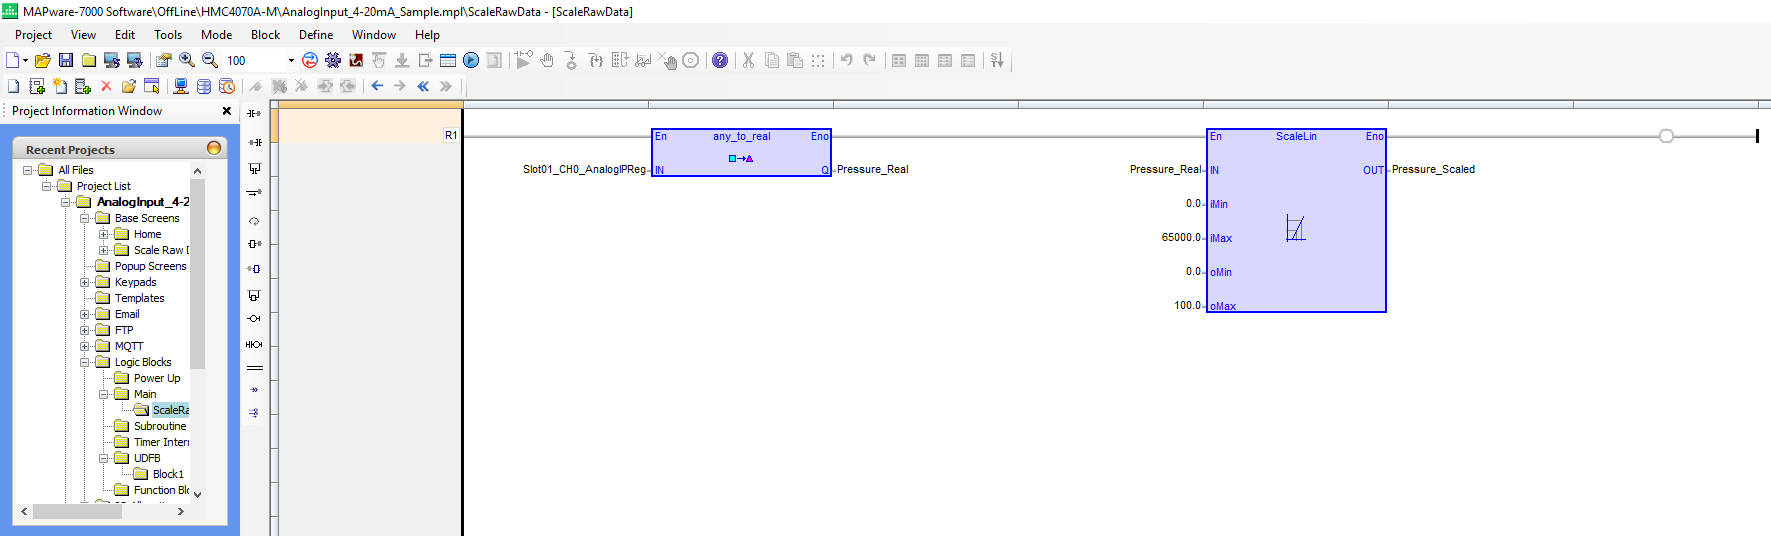Image resolution: width=1771 pixels, height=536 pixels.
Task: Collapse the Recent Projects panel header
Action: tap(213, 148)
